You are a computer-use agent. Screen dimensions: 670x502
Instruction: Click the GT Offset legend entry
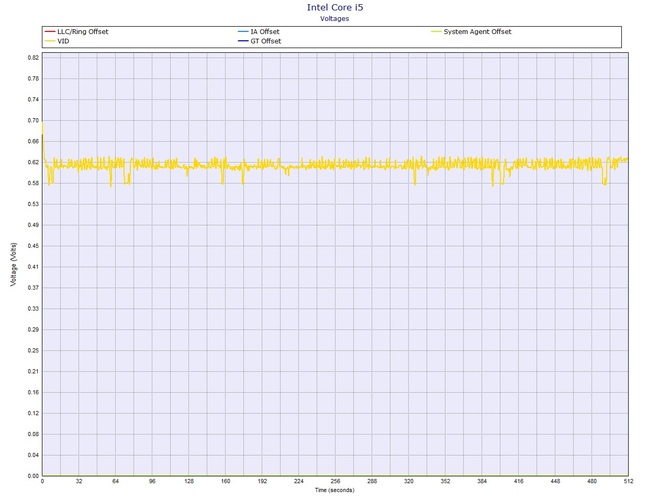[260, 41]
